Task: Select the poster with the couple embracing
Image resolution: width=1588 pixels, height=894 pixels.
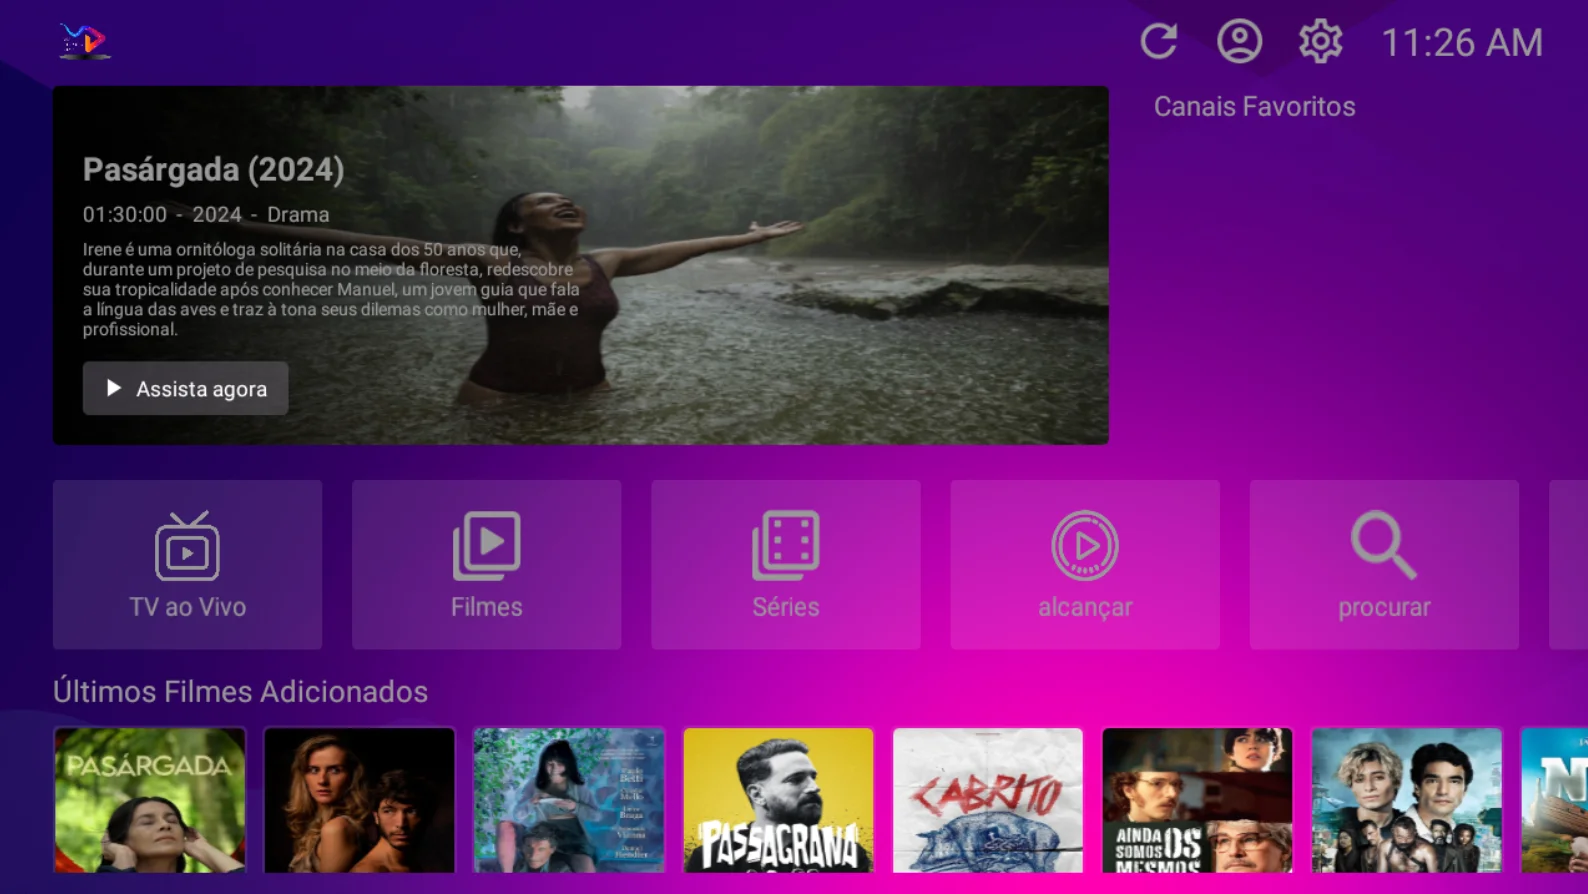Action: (359, 800)
